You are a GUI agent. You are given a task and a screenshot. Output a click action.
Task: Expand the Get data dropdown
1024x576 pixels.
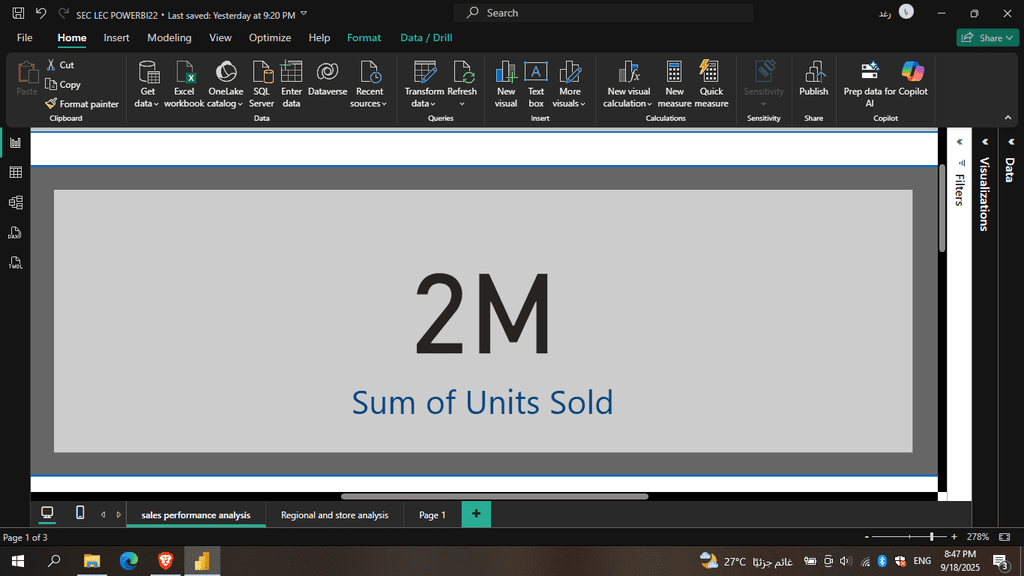(148, 103)
